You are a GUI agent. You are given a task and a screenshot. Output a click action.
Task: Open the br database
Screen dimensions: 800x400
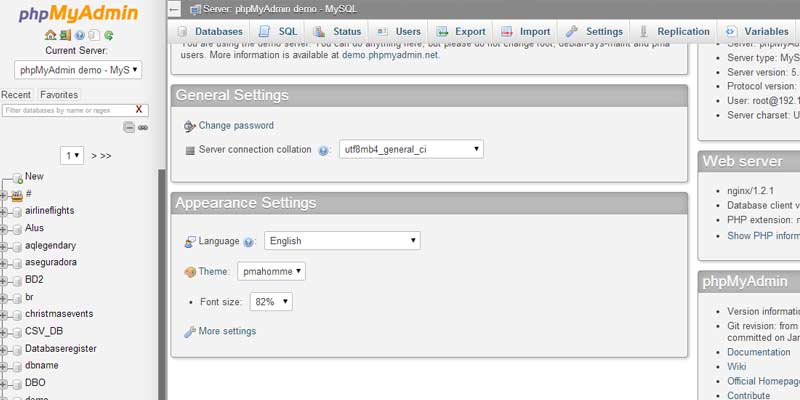pos(29,296)
